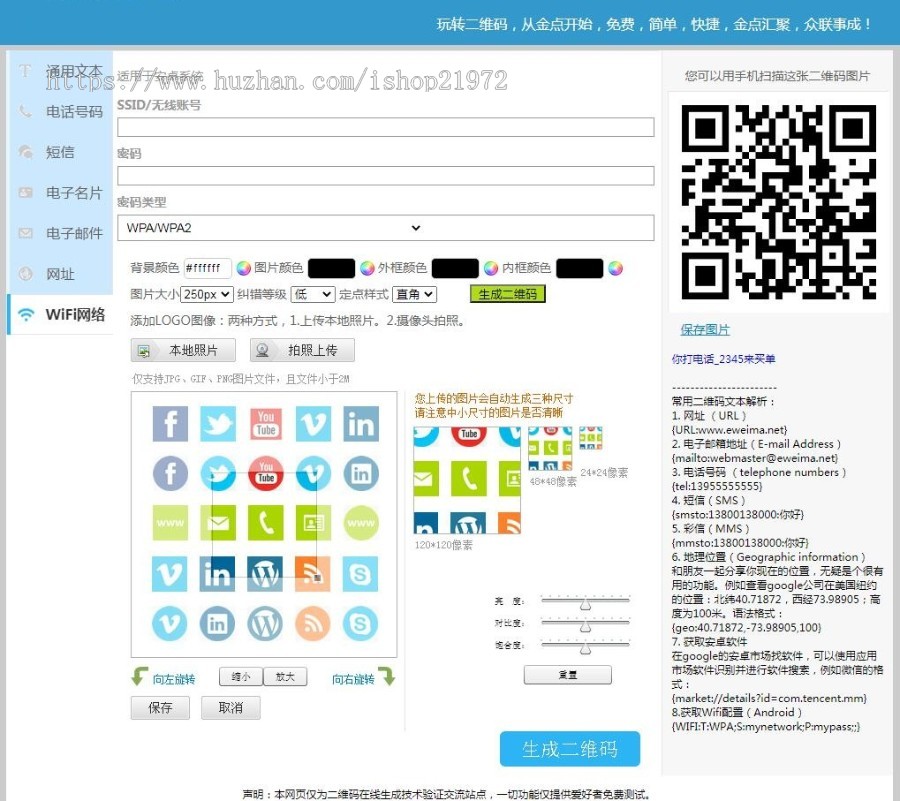The height and width of the screenshot is (801, 900).
Task: Click the 亮度 brightness slider
Action: point(585,601)
